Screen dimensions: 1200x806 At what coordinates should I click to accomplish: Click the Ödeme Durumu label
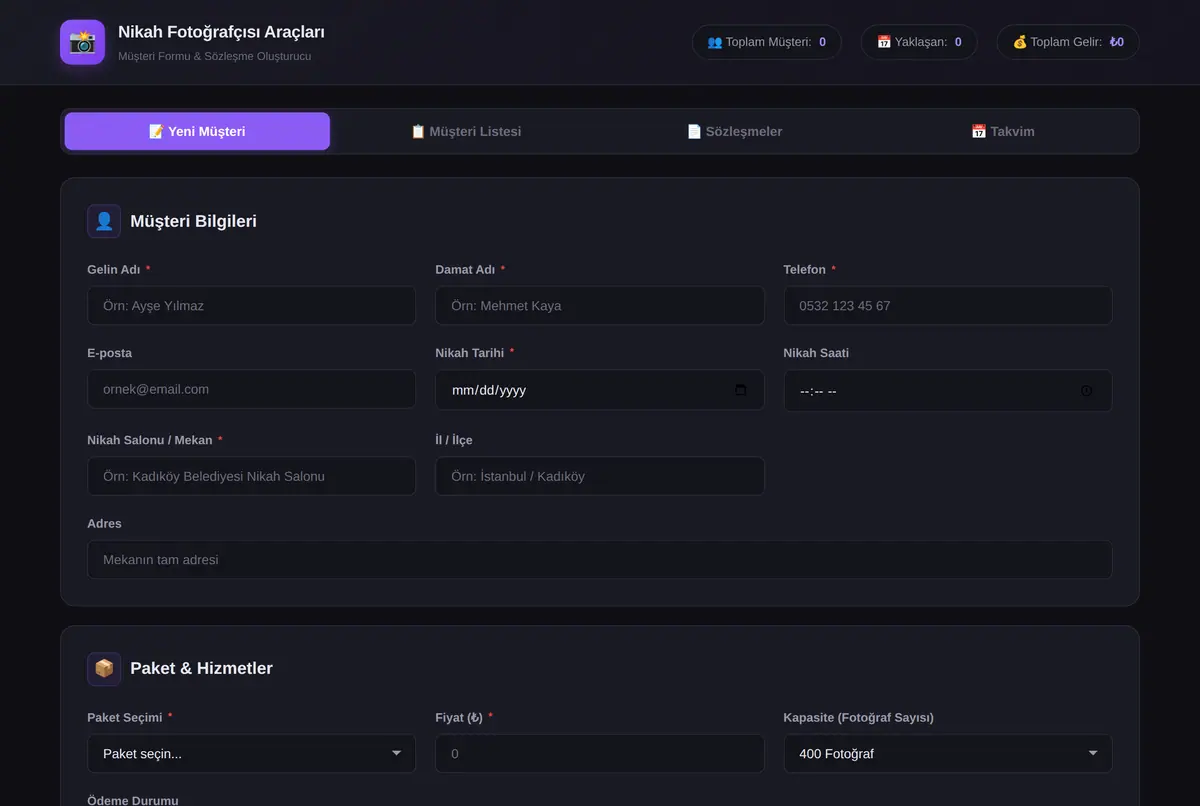(x=133, y=800)
